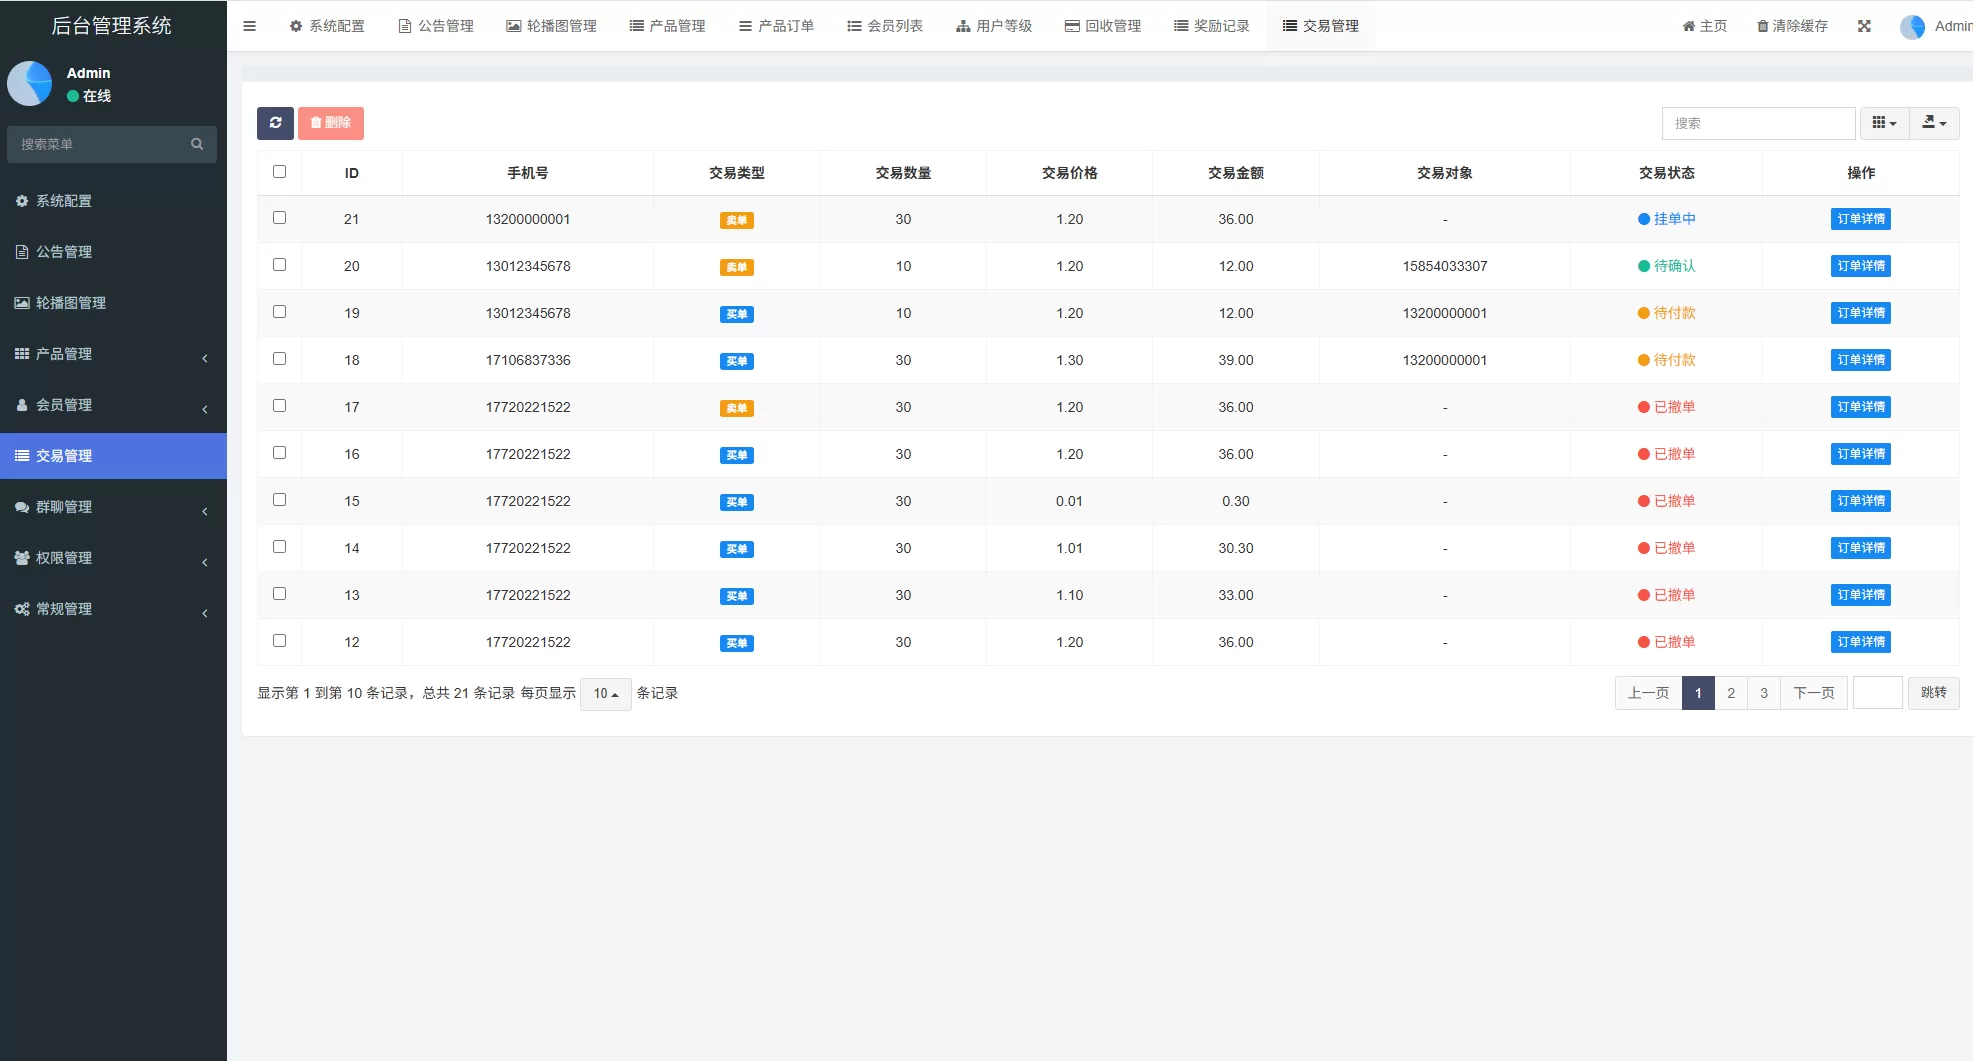Screen dimensions: 1973x1061
Task: Click the 搜索 search input field
Action: [x=1758, y=123]
